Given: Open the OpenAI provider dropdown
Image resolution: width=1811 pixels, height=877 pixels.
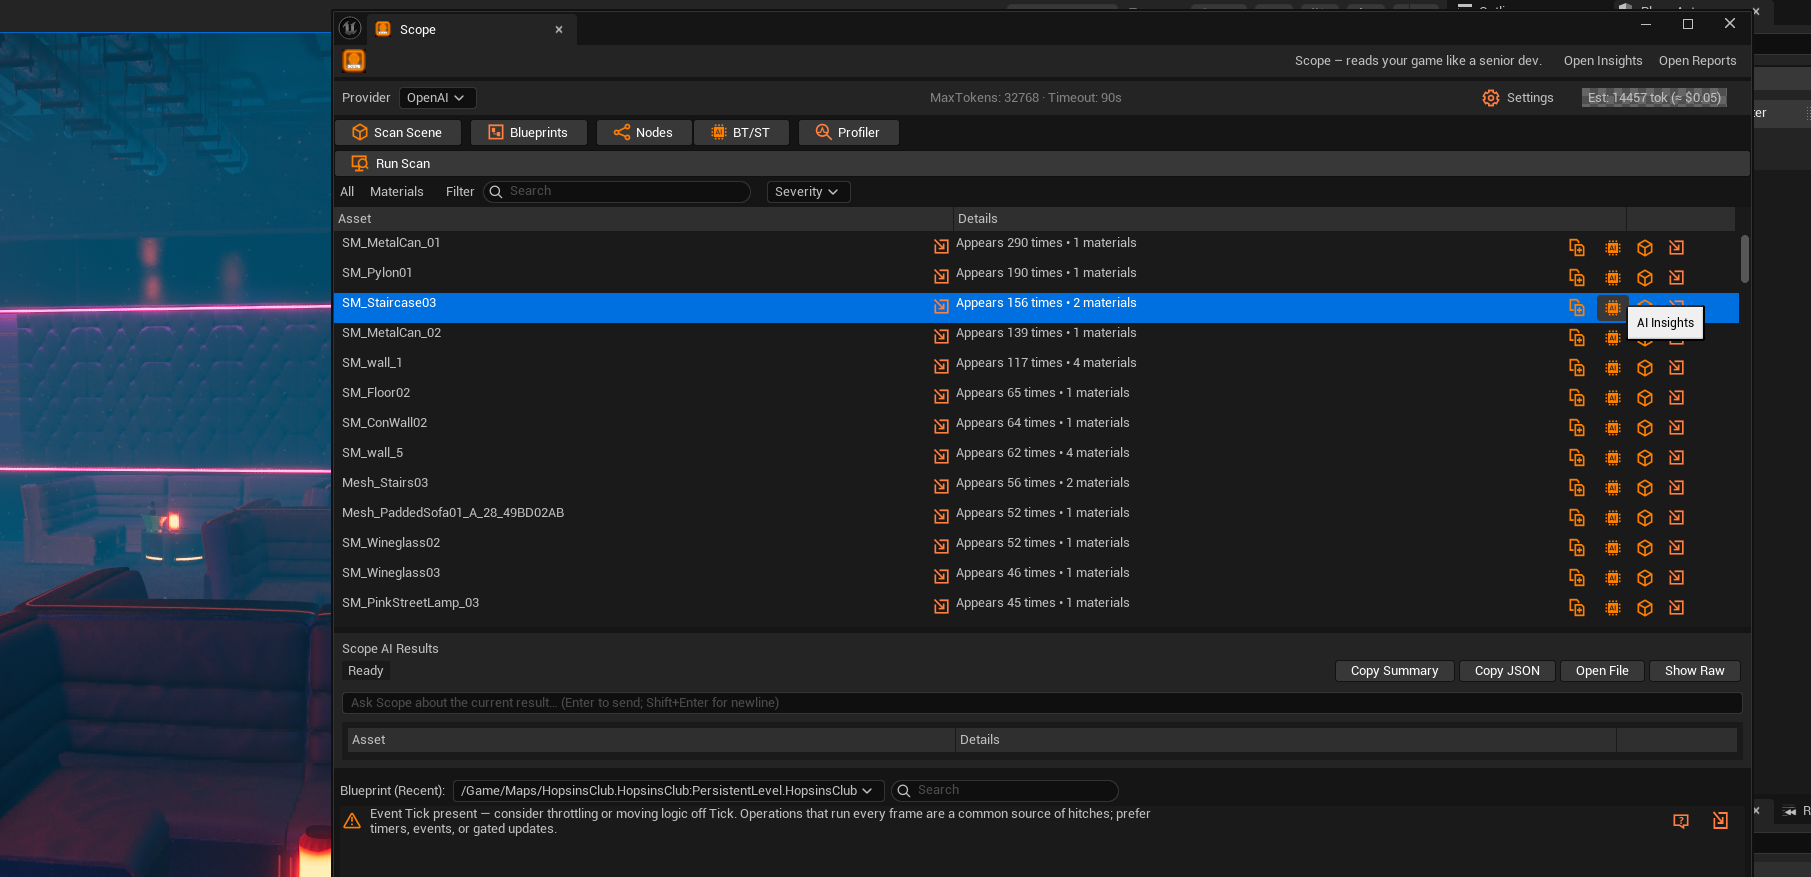Looking at the screenshot, I should tap(437, 98).
